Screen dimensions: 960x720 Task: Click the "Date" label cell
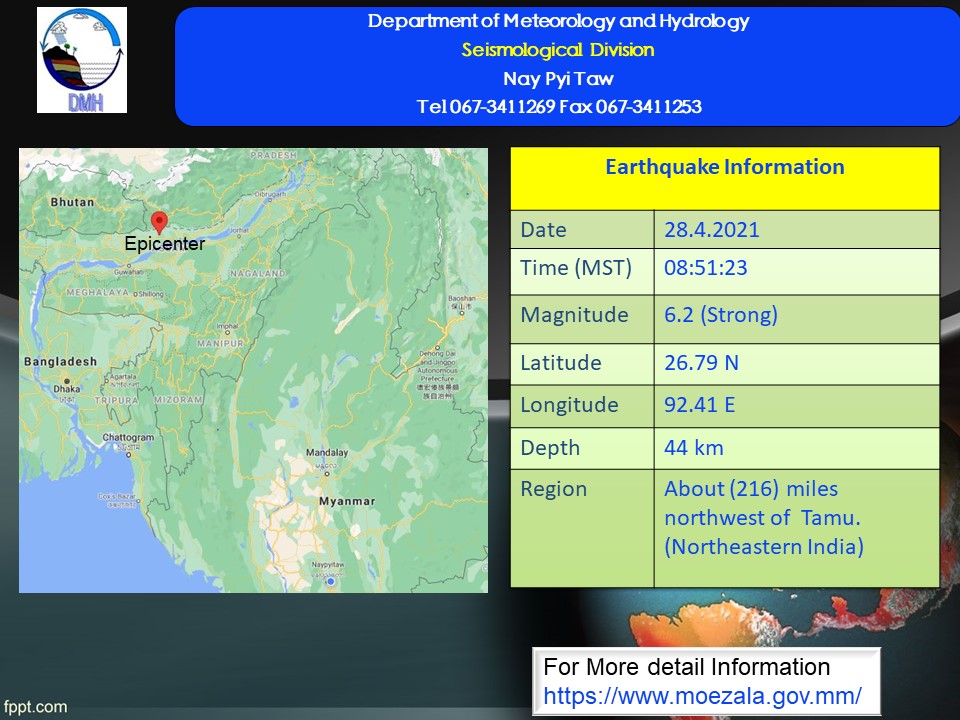(x=583, y=230)
